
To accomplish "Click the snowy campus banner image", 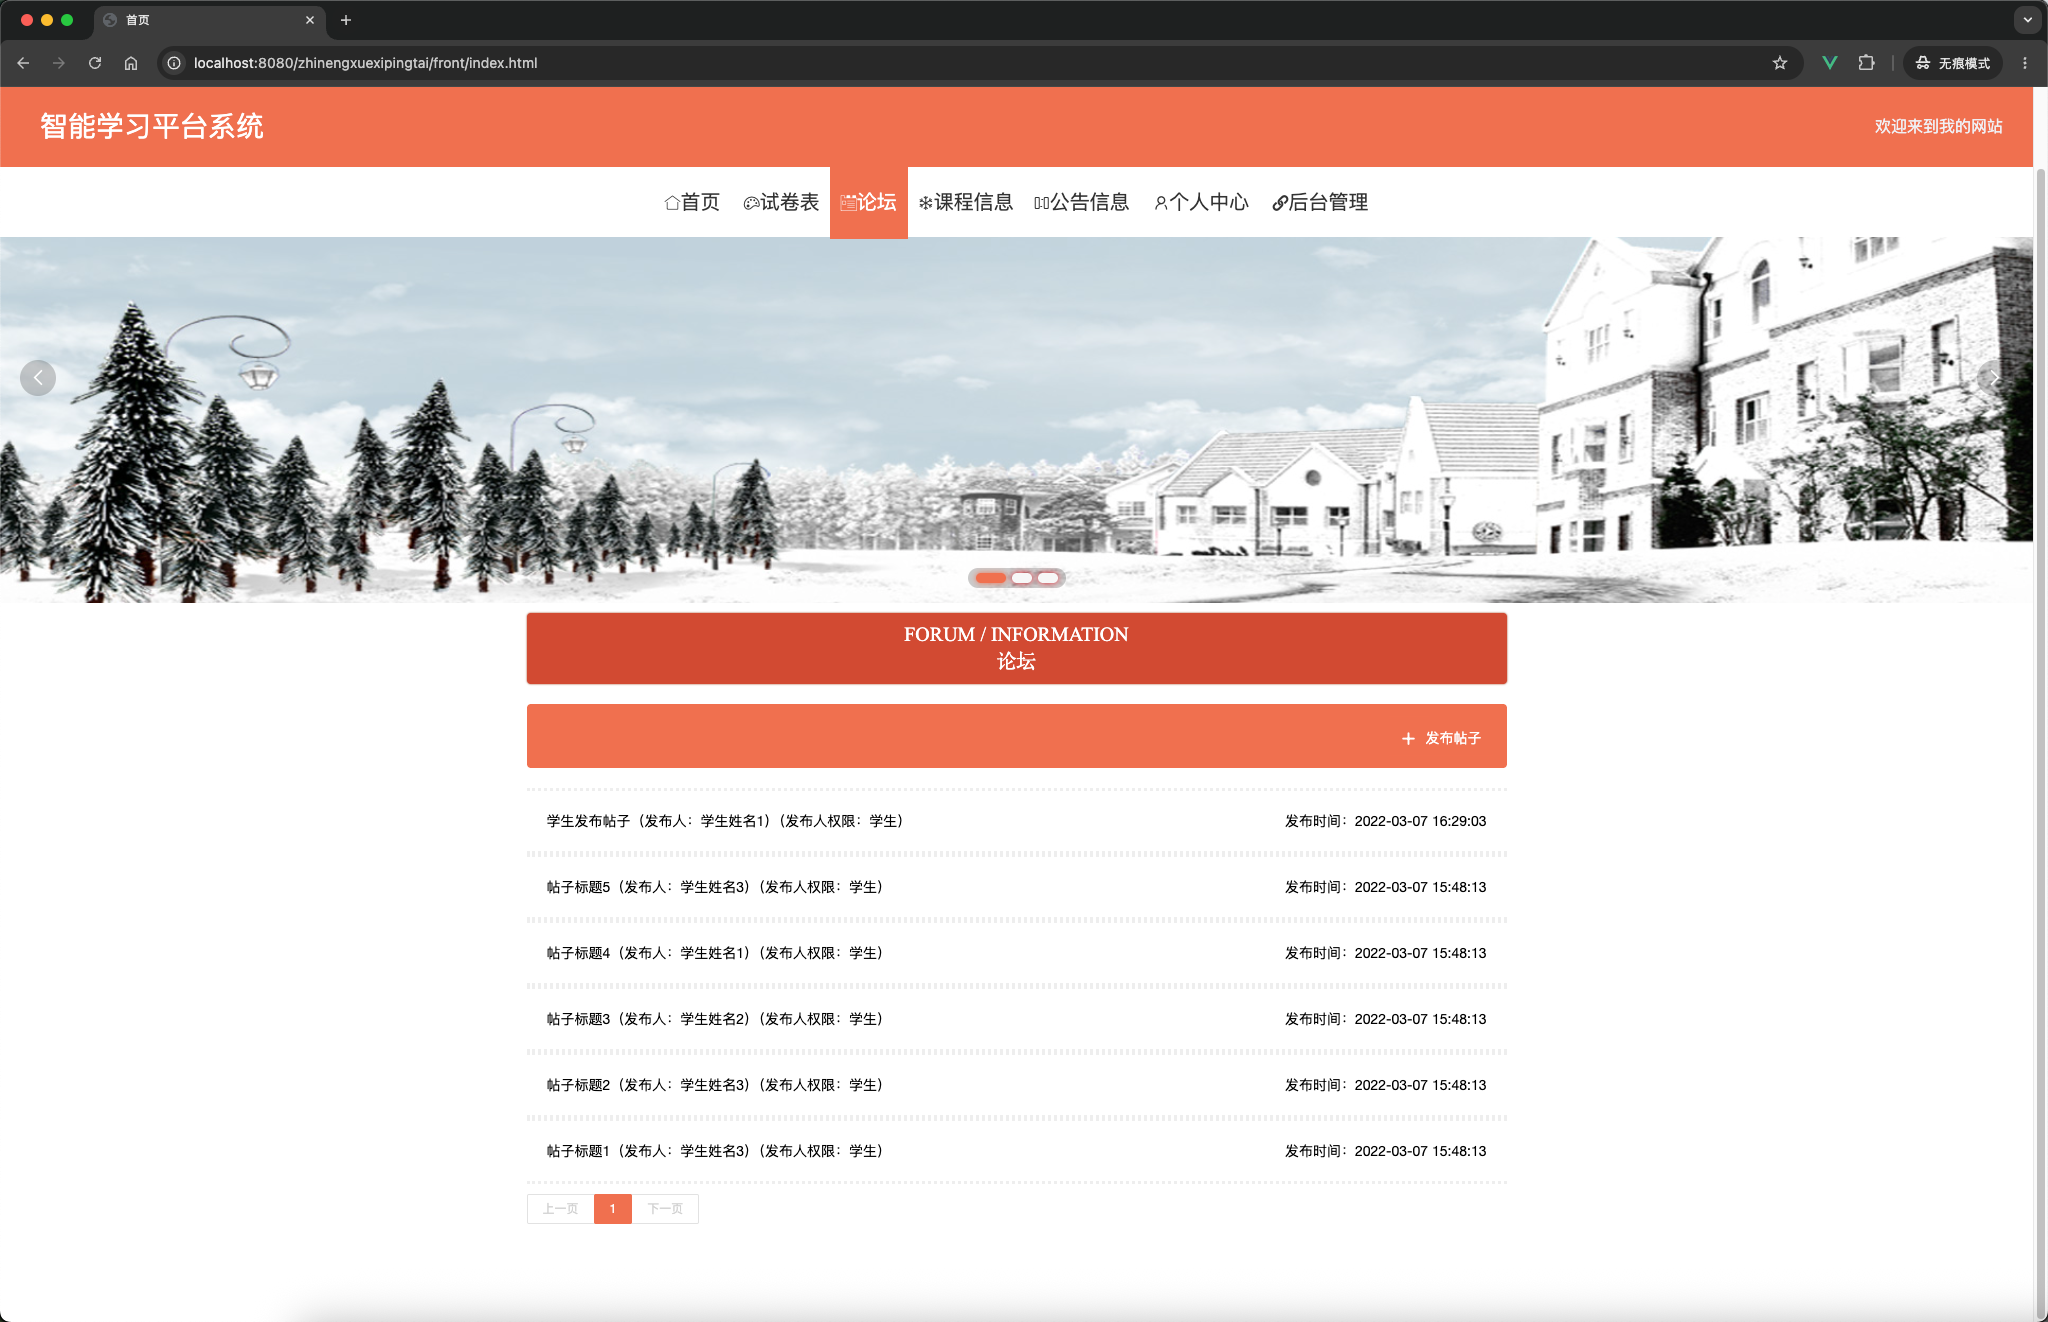I will [x=1016, y=420].
